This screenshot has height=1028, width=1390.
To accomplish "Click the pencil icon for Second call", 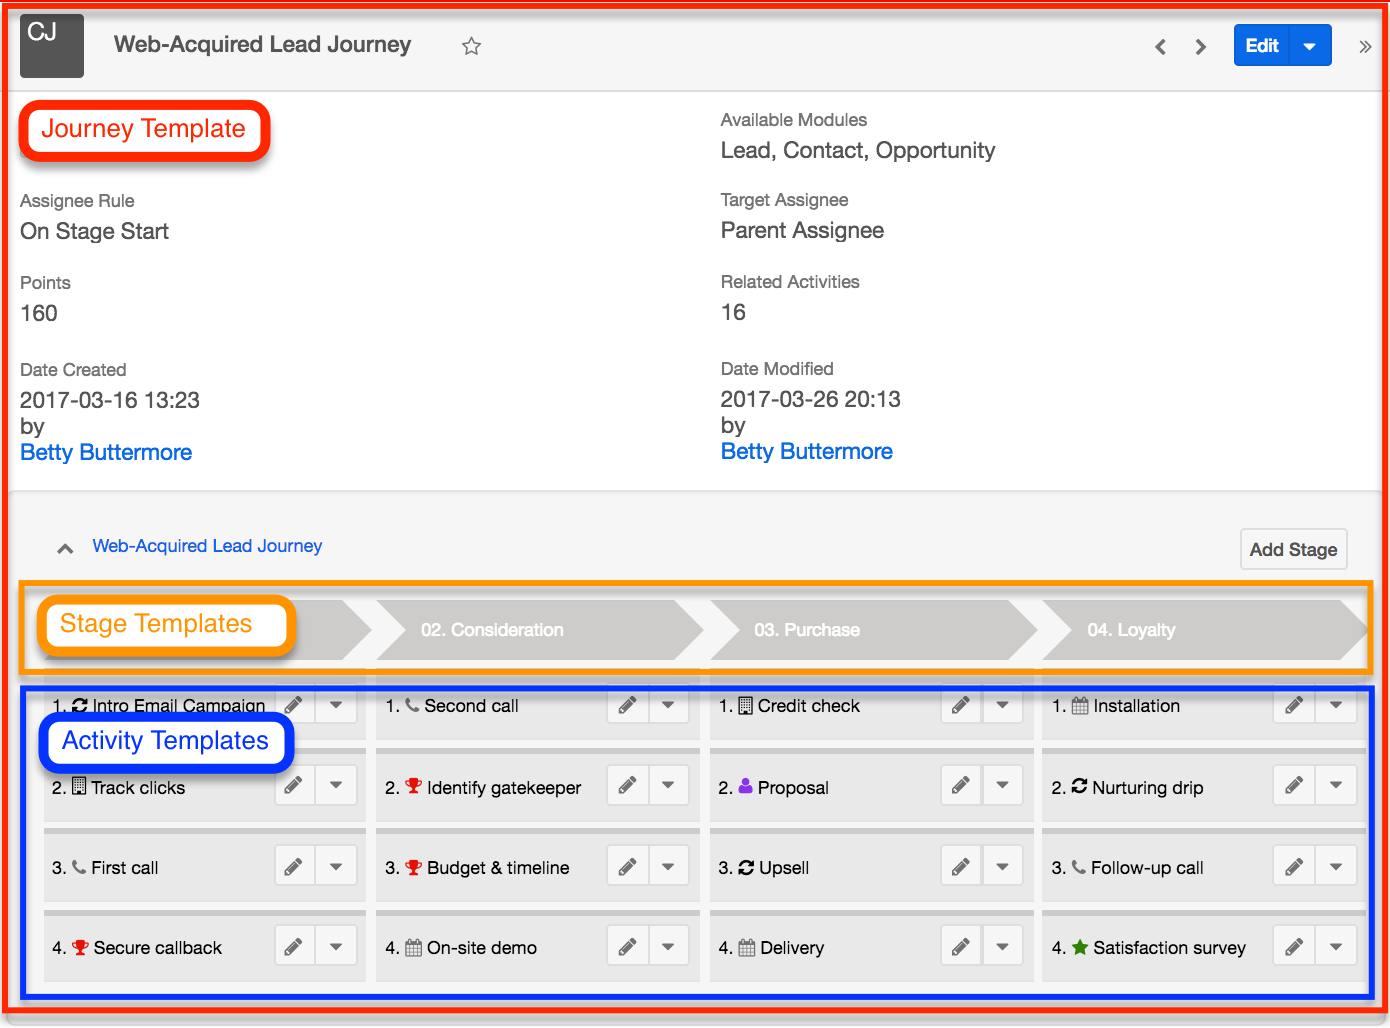I will [627, 705].
